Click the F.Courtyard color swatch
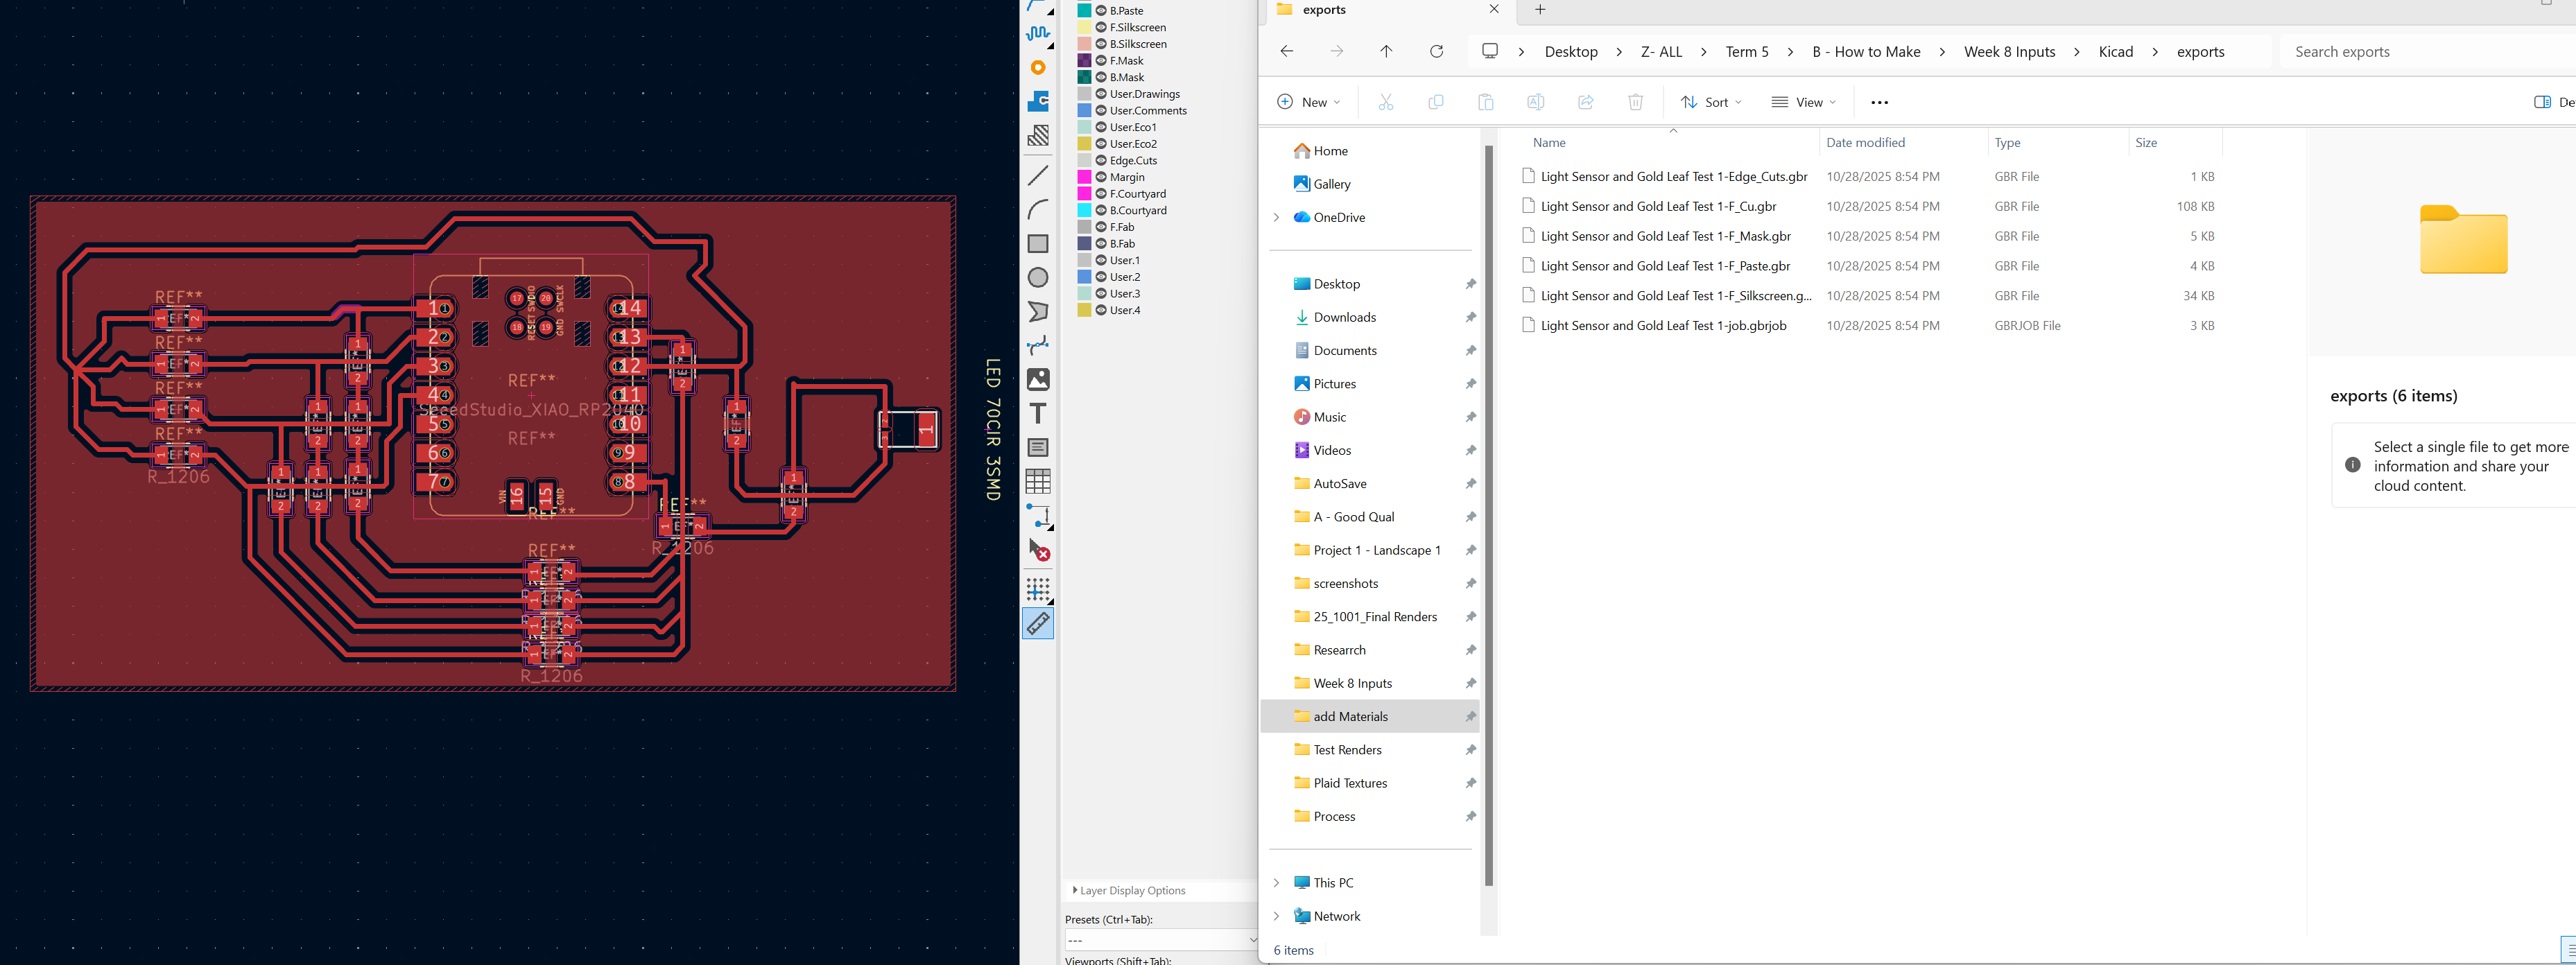Viewport: 2576px width, 965px height. click(1084, 194)
